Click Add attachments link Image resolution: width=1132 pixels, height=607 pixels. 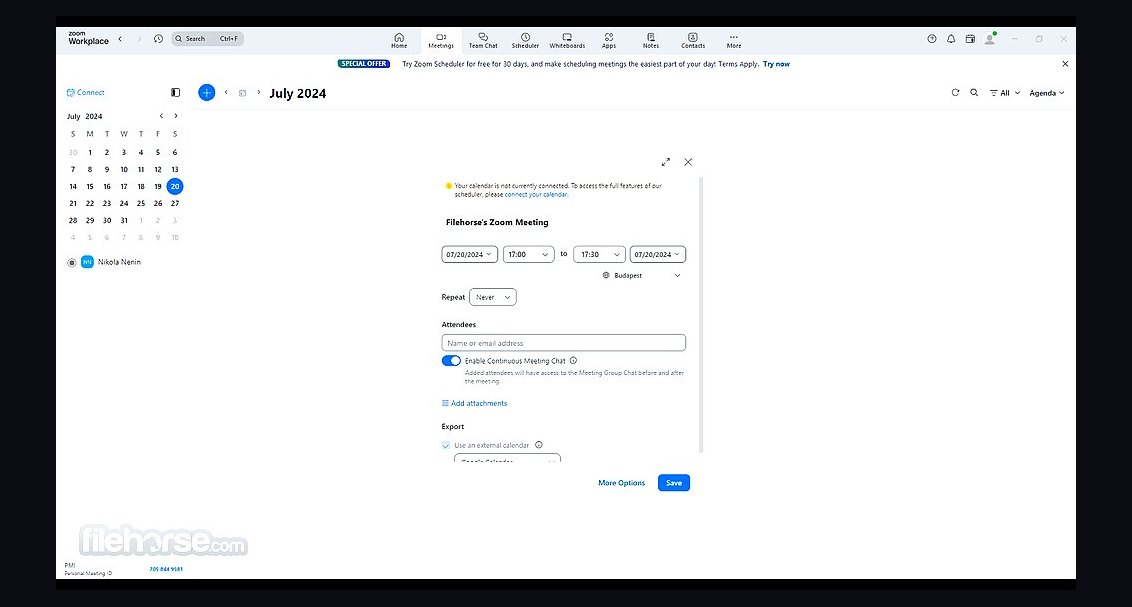point(474,403)
